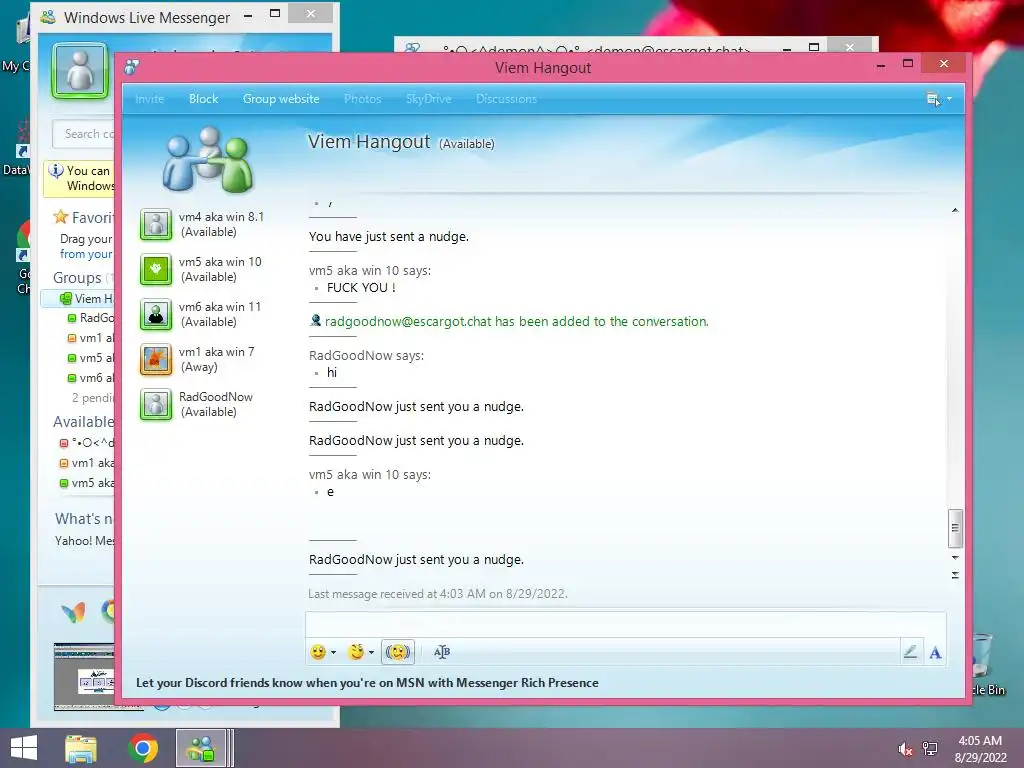Click Block in the conversation toolbar

coord(204,99)
